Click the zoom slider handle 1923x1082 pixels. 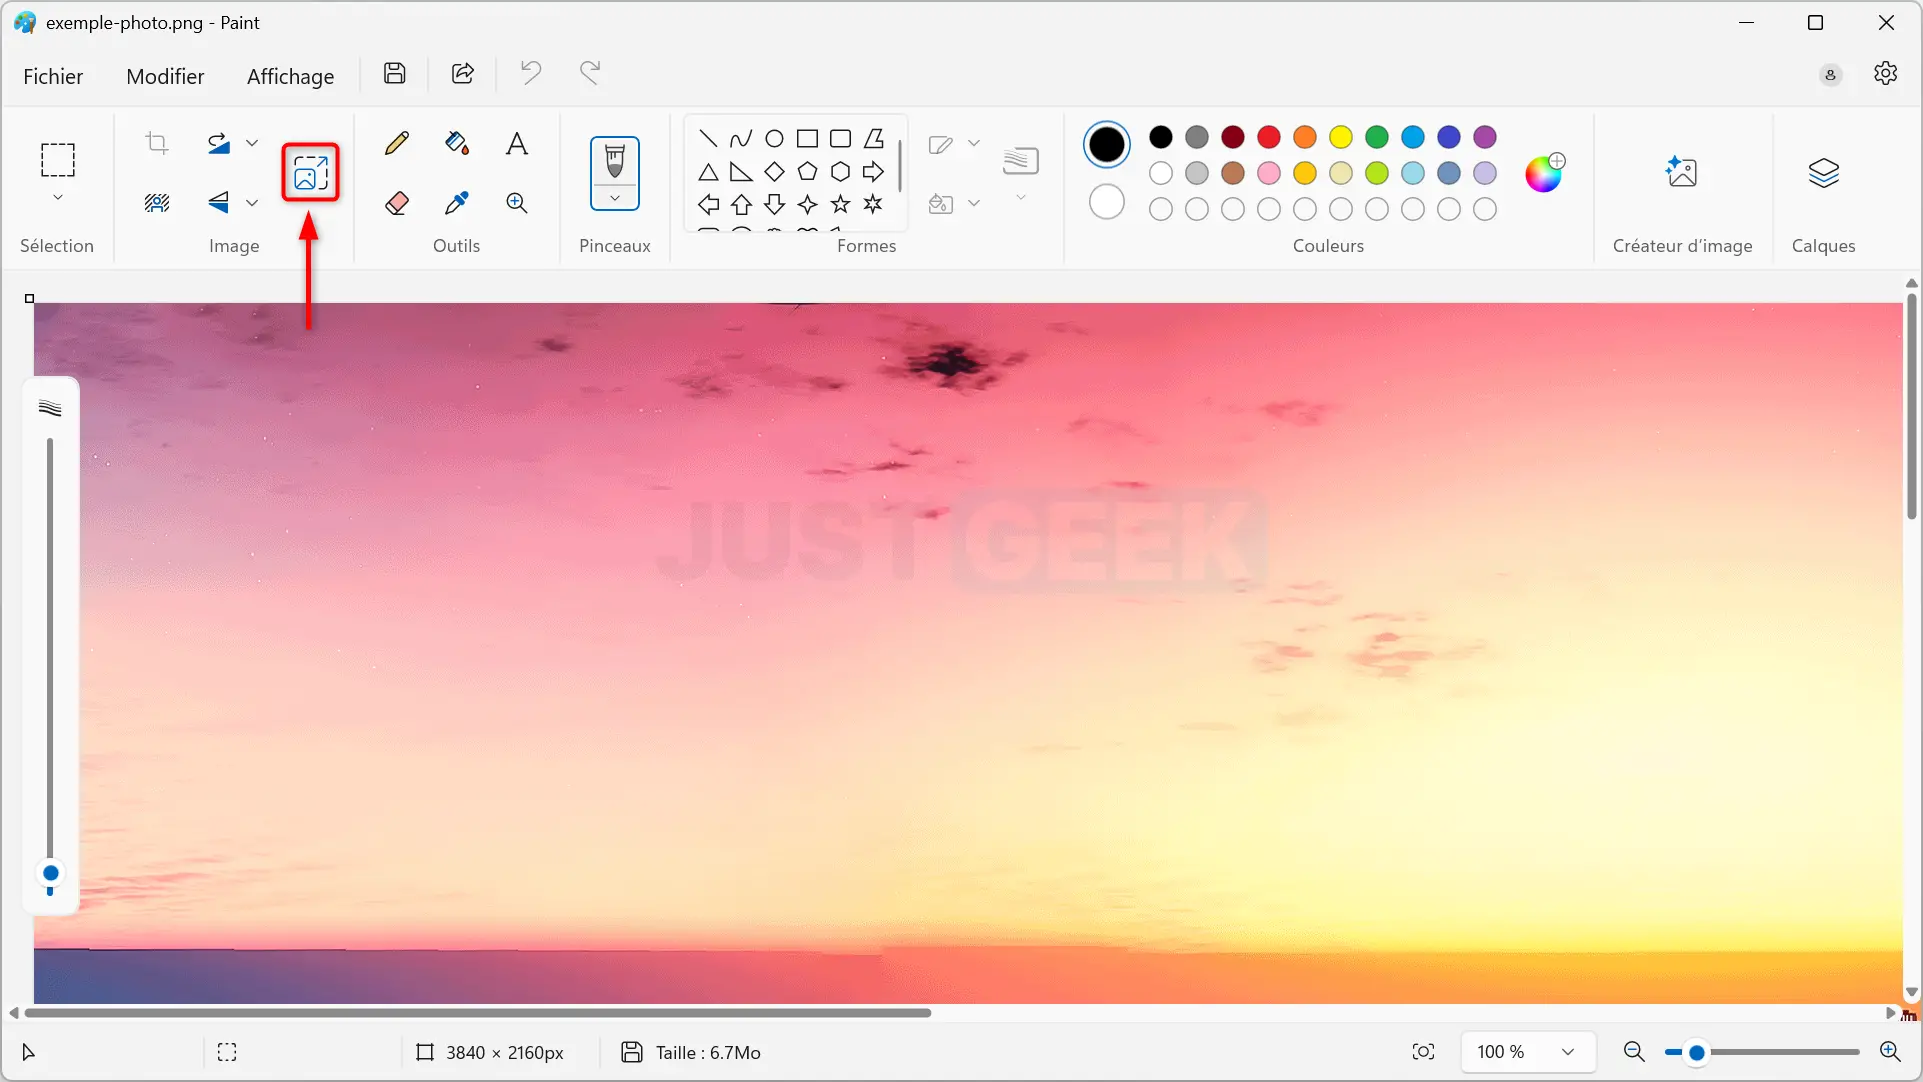[1697, 1052]
